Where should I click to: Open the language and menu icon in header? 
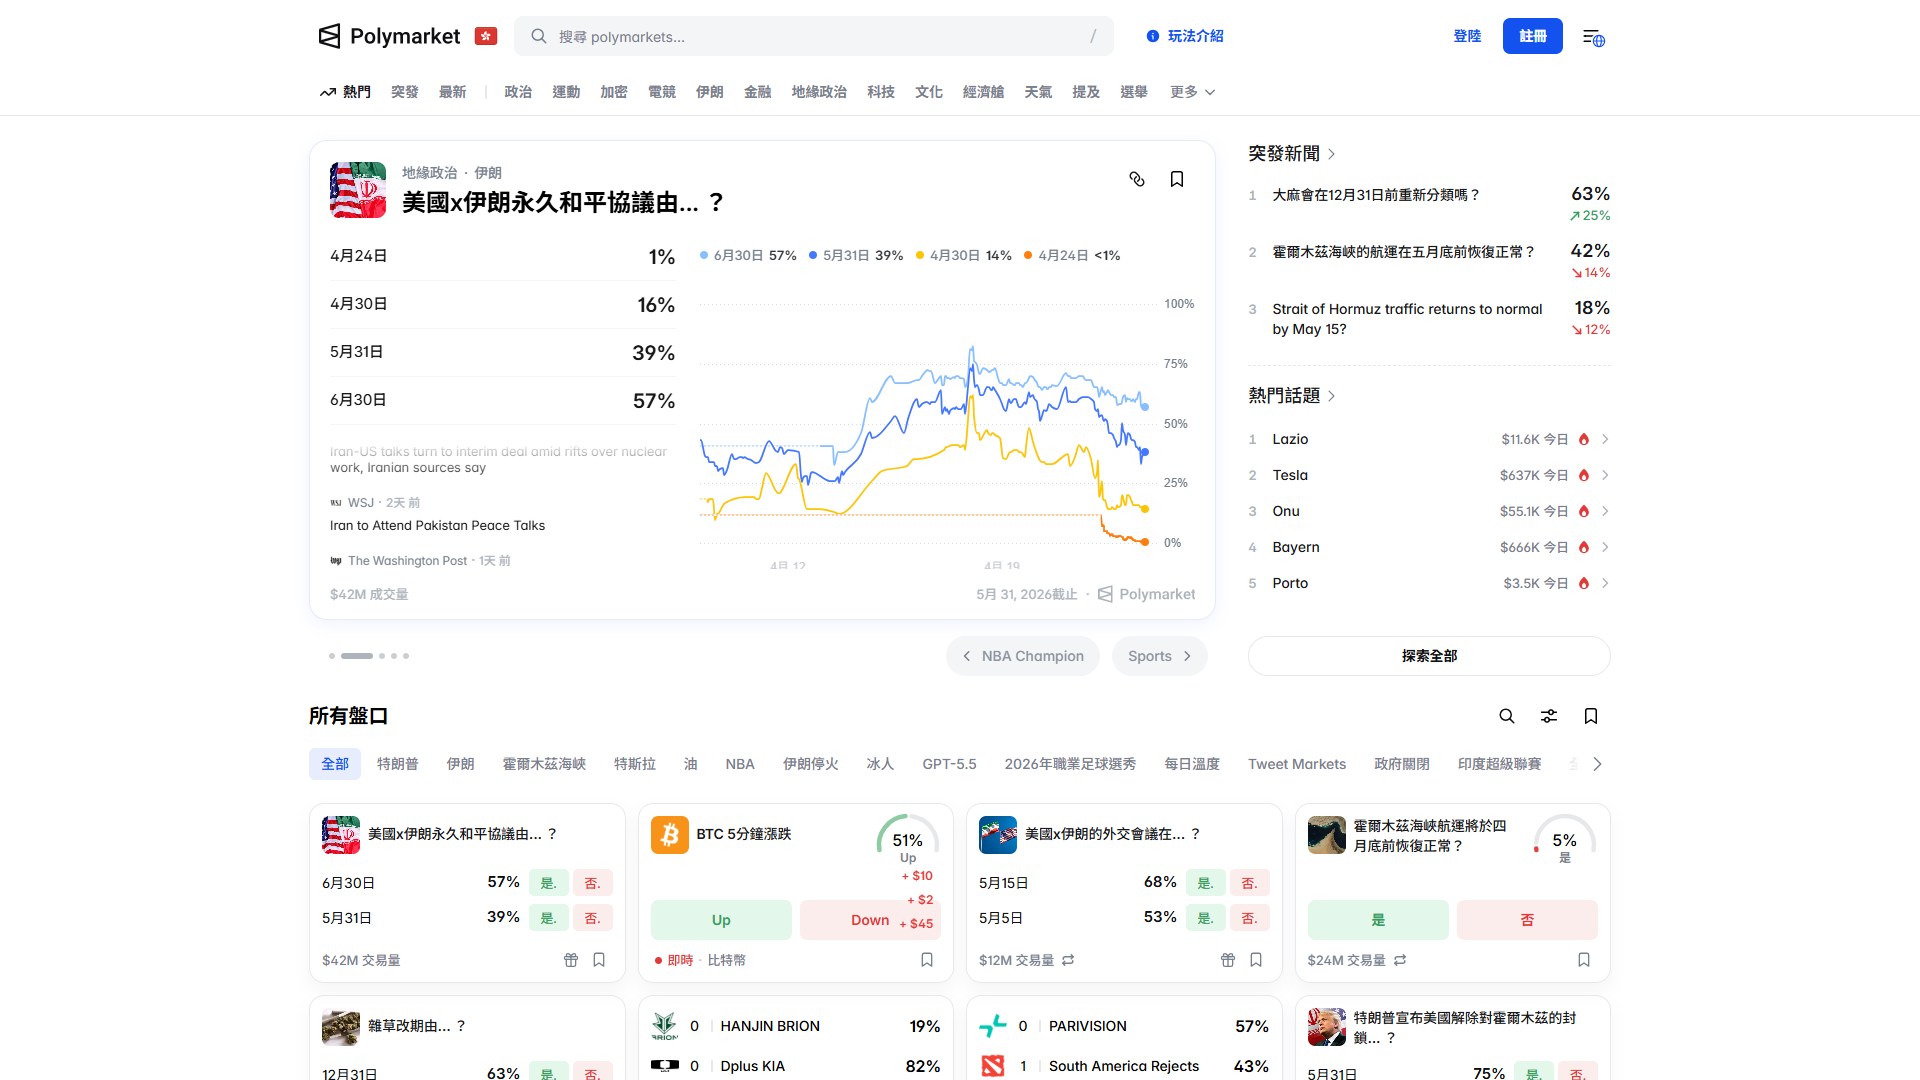(x=1594, y=37)
